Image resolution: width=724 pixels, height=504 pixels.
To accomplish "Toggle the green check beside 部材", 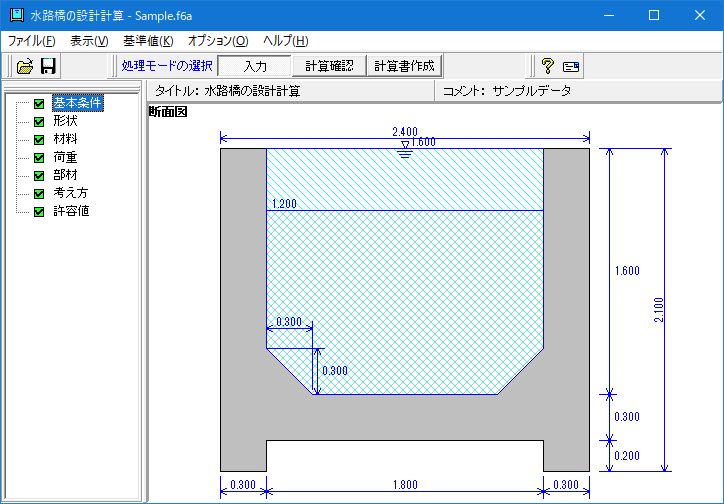I will pos(39,176).
